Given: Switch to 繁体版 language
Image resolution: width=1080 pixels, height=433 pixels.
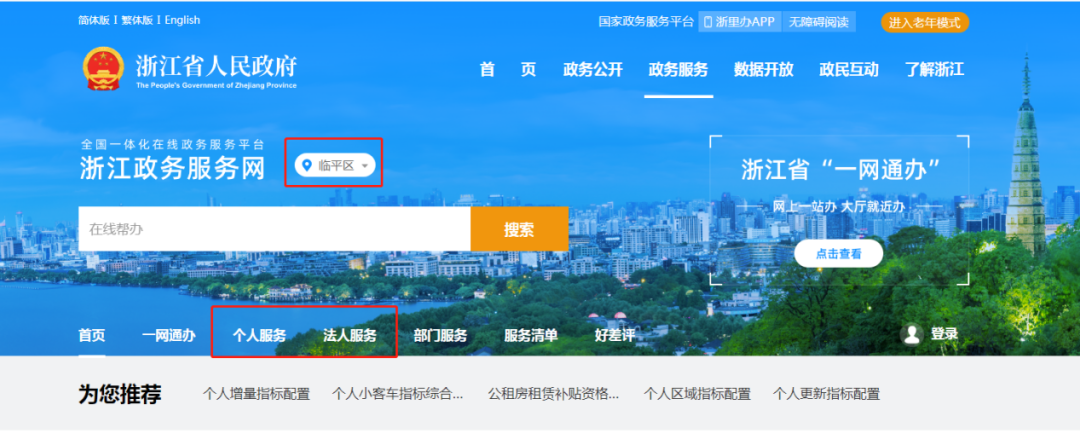Looking at the screenshot, I should point(137,20).
